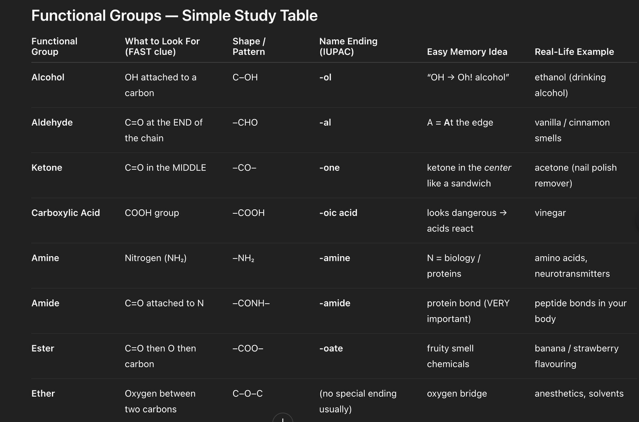Click the 'Real-Life Example' column header
Screen dimensions: 639x422
tap(574, 51)
